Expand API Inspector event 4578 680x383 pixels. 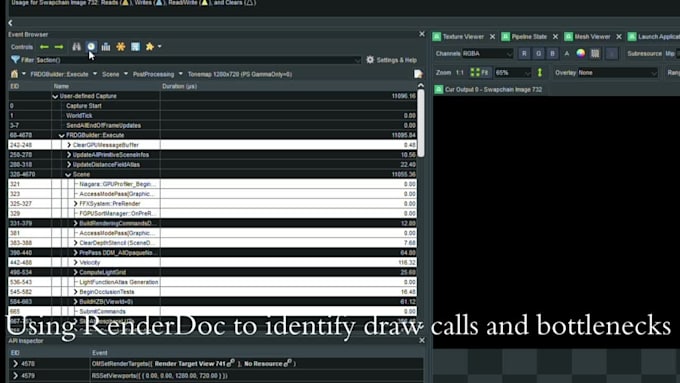(x=16, y=363)
